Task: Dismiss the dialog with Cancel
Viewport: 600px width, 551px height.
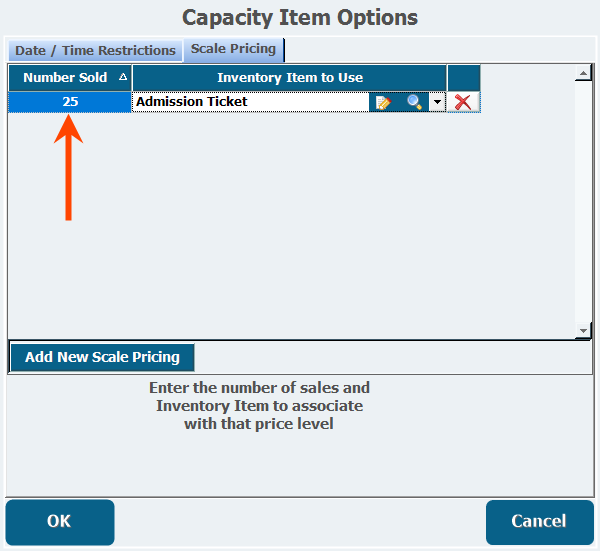Action: (x=540, y=522)
